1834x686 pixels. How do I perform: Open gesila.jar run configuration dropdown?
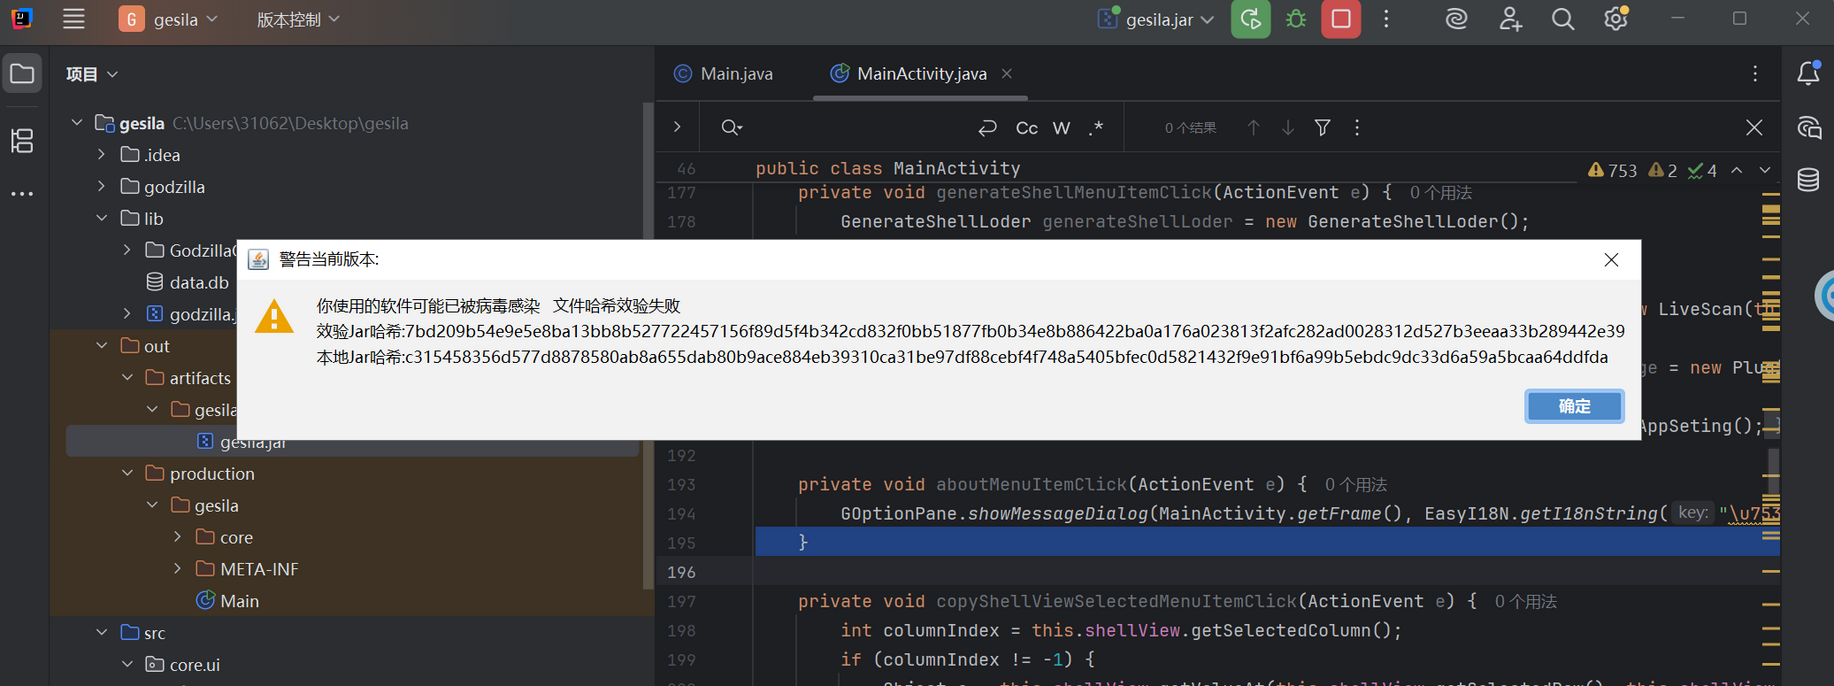1156,19
